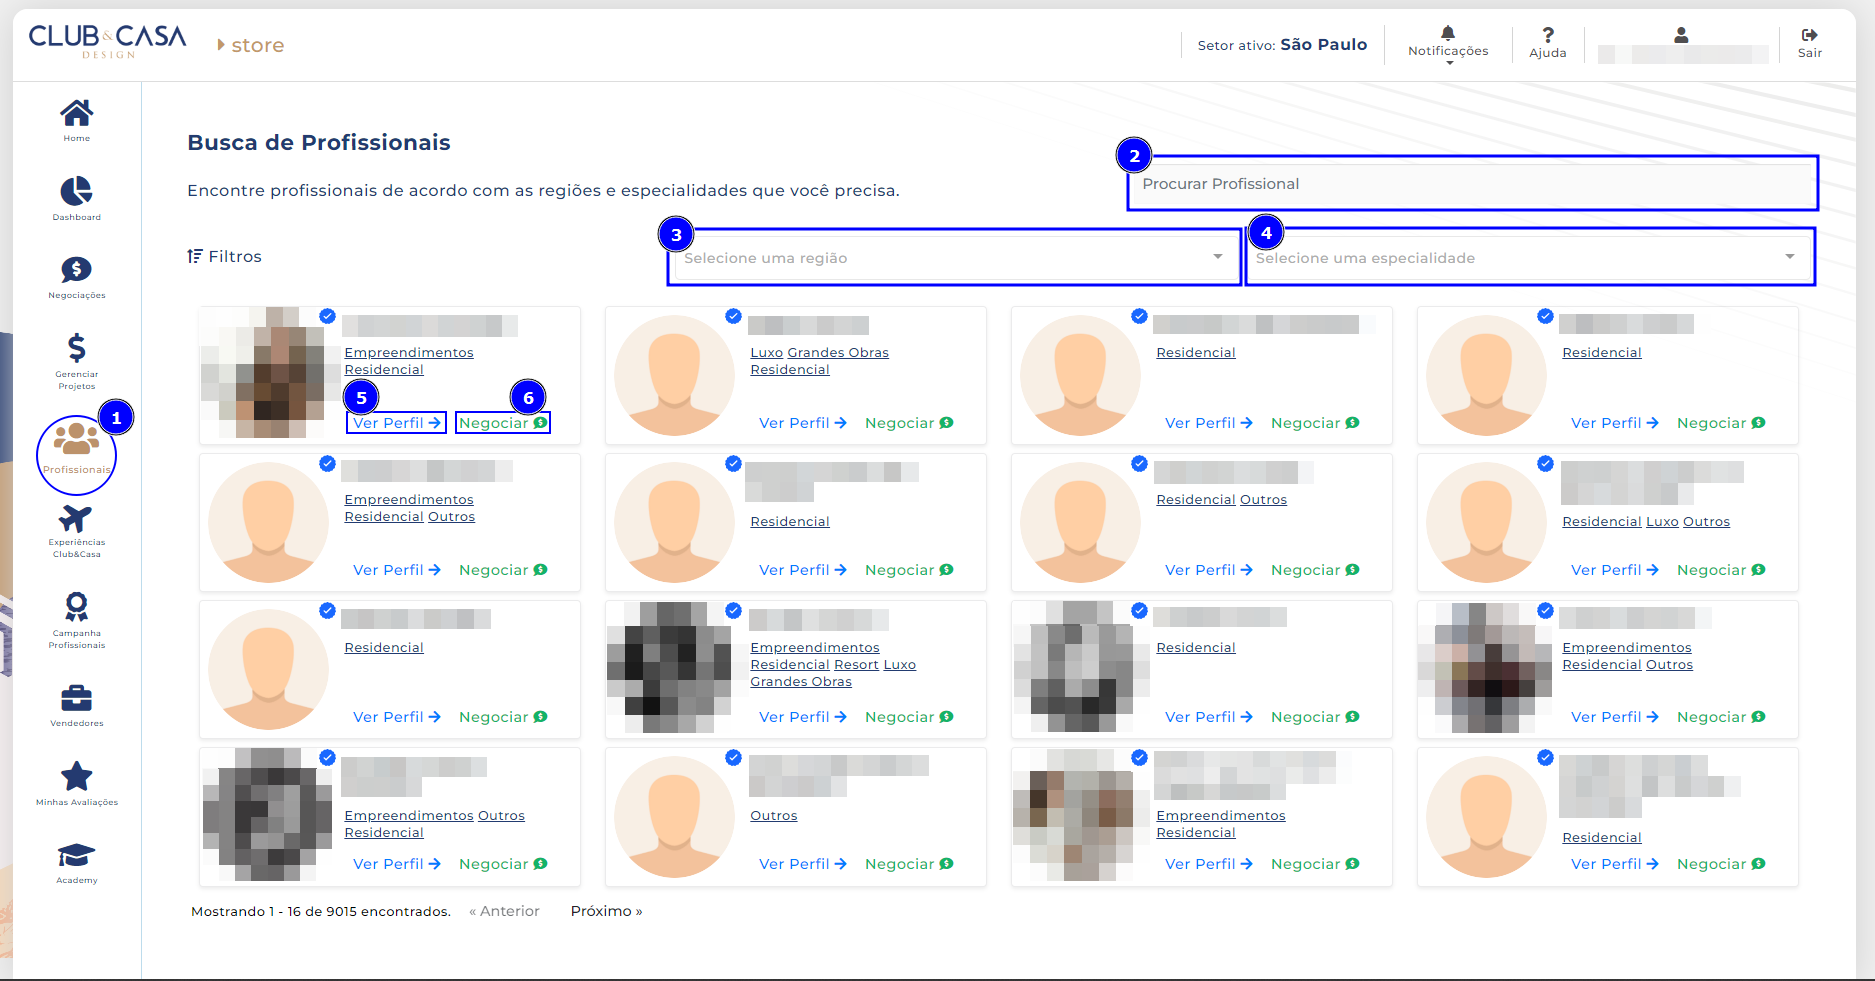Click 'Ver Perfil' on first professional card

coord(396,423)
